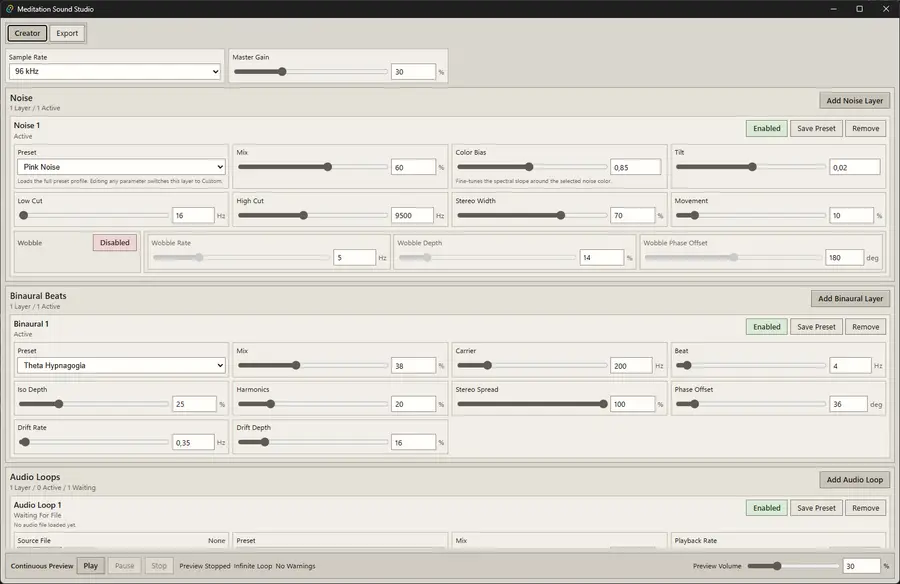Adjust the Iso Depth slider
The height and width of the screenshot is (584, 900).
pyautogui.click(x=94, y=404)
